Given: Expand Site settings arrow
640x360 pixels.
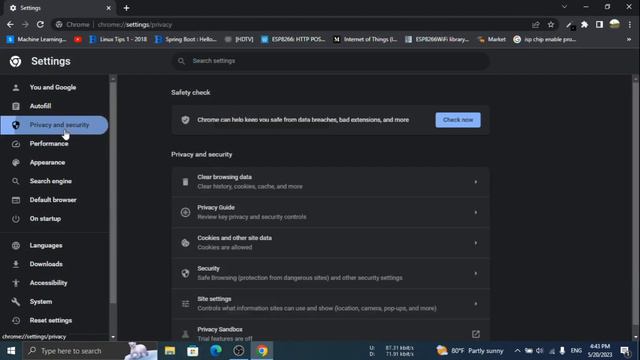Looking at the screenshot, I should (476, 304).
